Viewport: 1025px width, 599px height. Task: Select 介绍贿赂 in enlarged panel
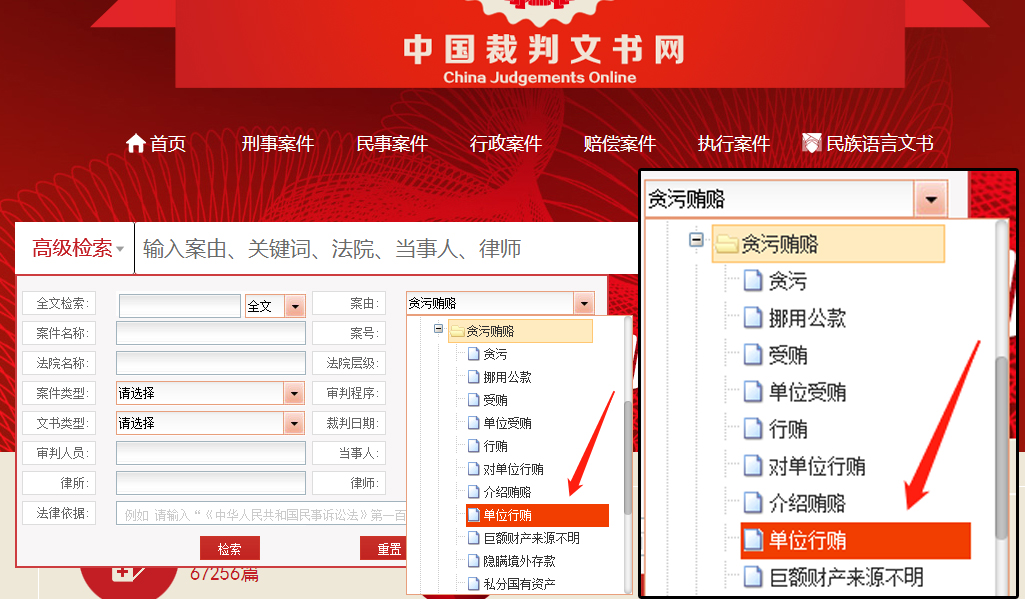807,504
